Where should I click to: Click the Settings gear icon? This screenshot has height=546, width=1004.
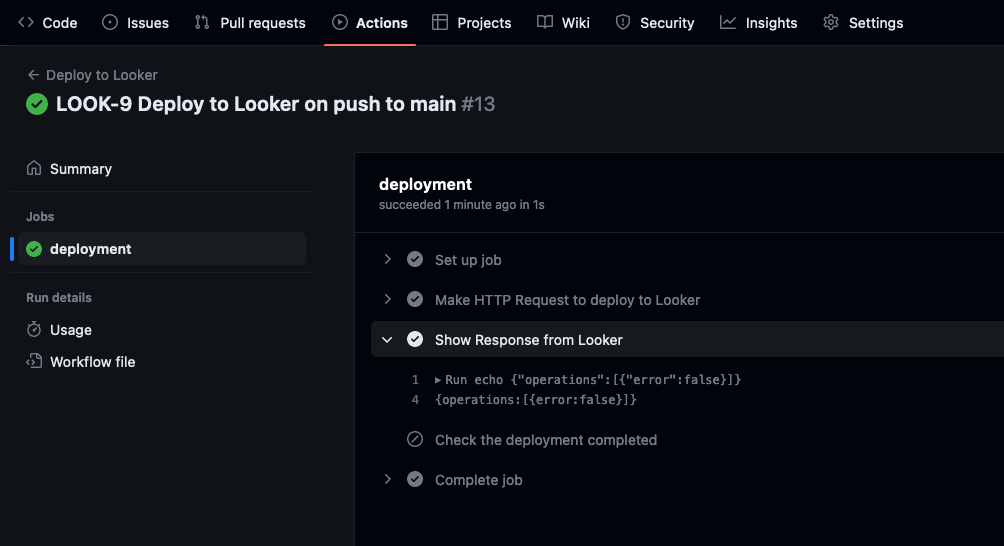(831, 22)
